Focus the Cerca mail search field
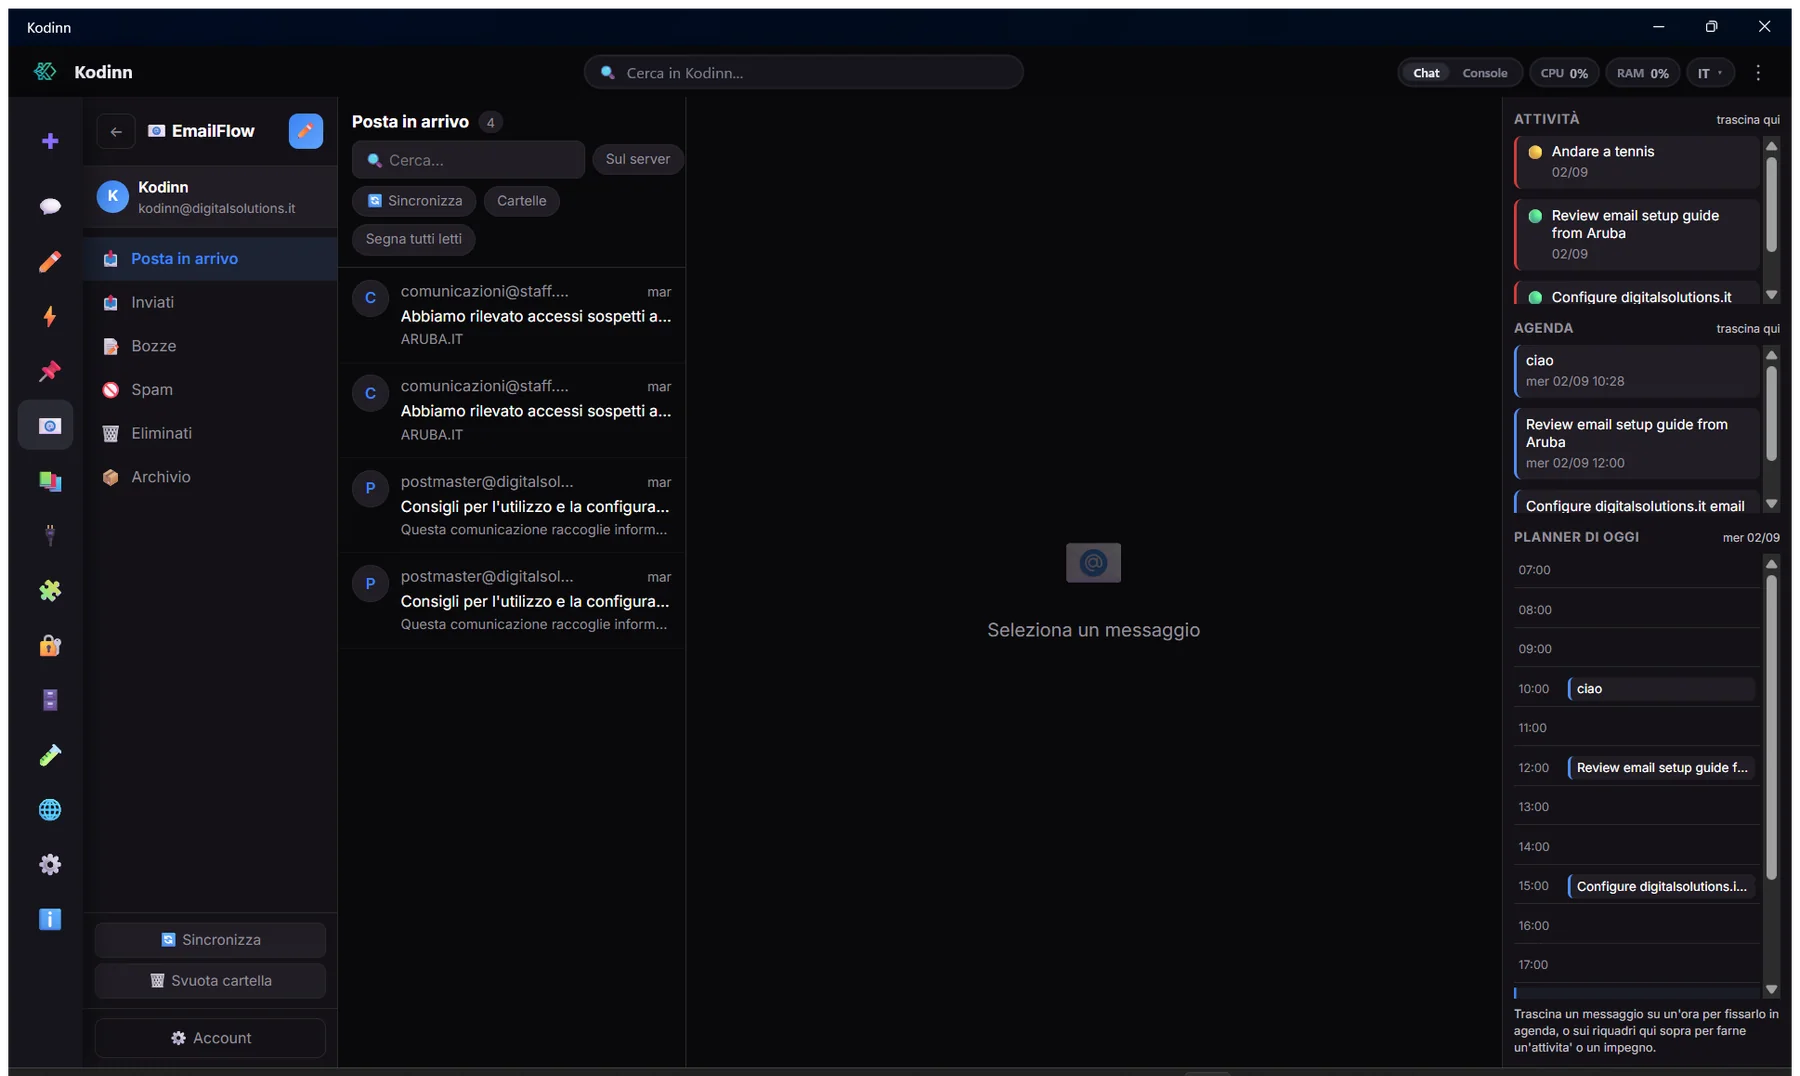 [468, 160]
